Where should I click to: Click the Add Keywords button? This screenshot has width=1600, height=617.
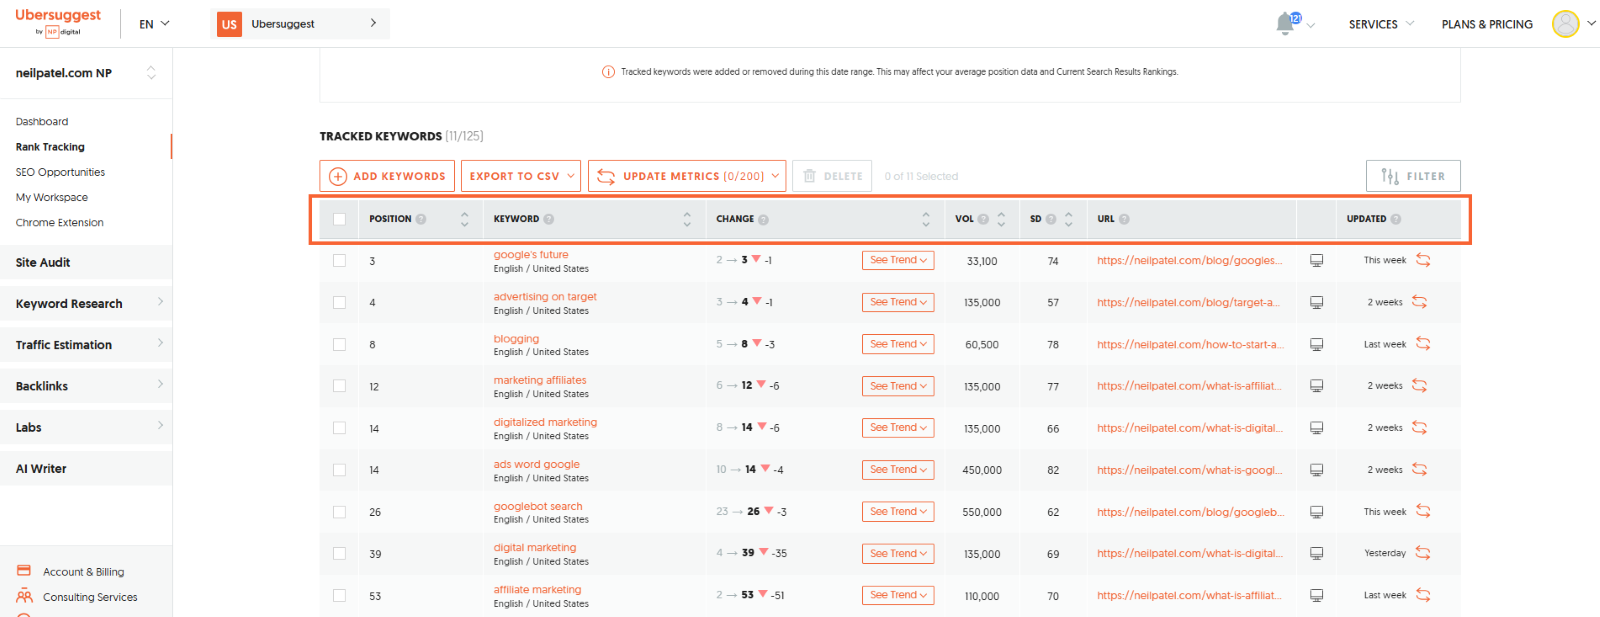pyautogui.click(x=387, y=176)
